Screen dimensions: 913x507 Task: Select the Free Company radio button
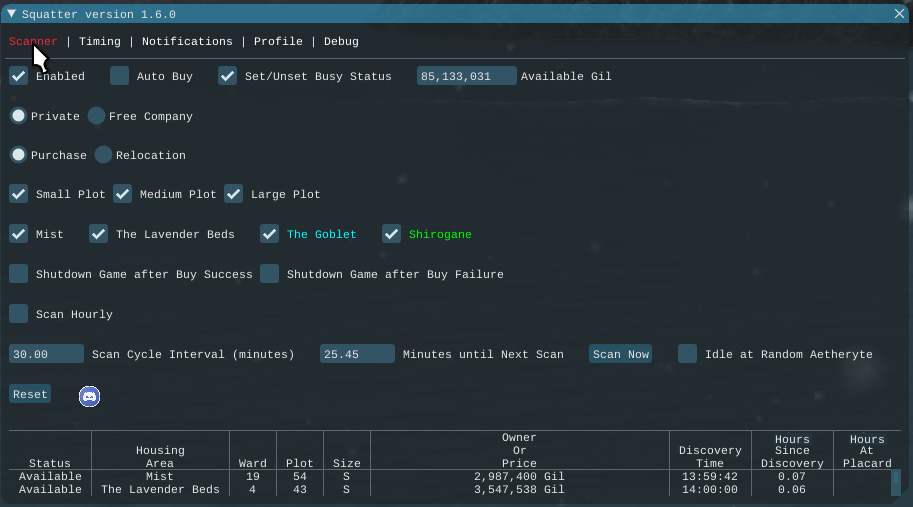pyautogui.click(x=96, y=116)
